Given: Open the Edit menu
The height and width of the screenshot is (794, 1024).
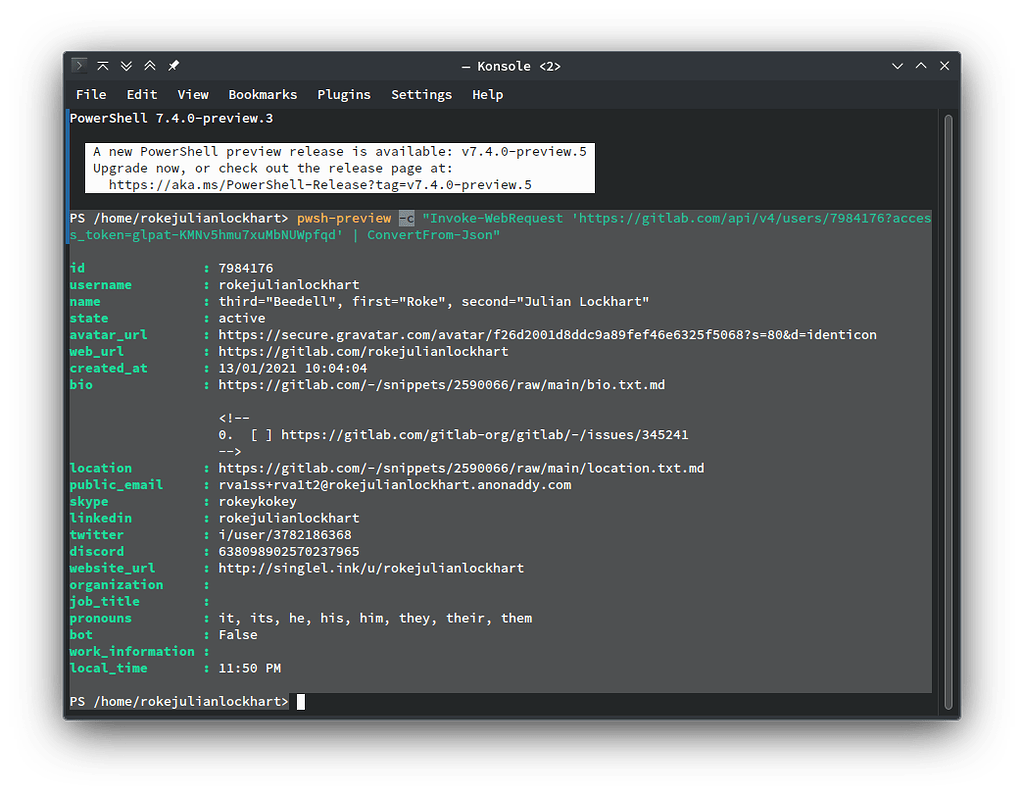Looking at the screenshot, I should coord(142,94).
